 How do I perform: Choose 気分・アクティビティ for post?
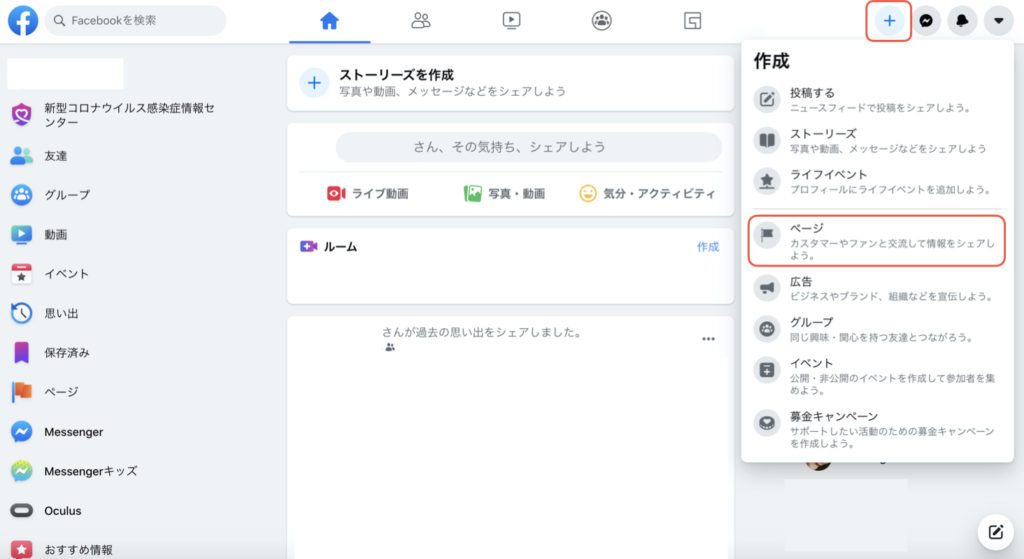coord(647,193)
